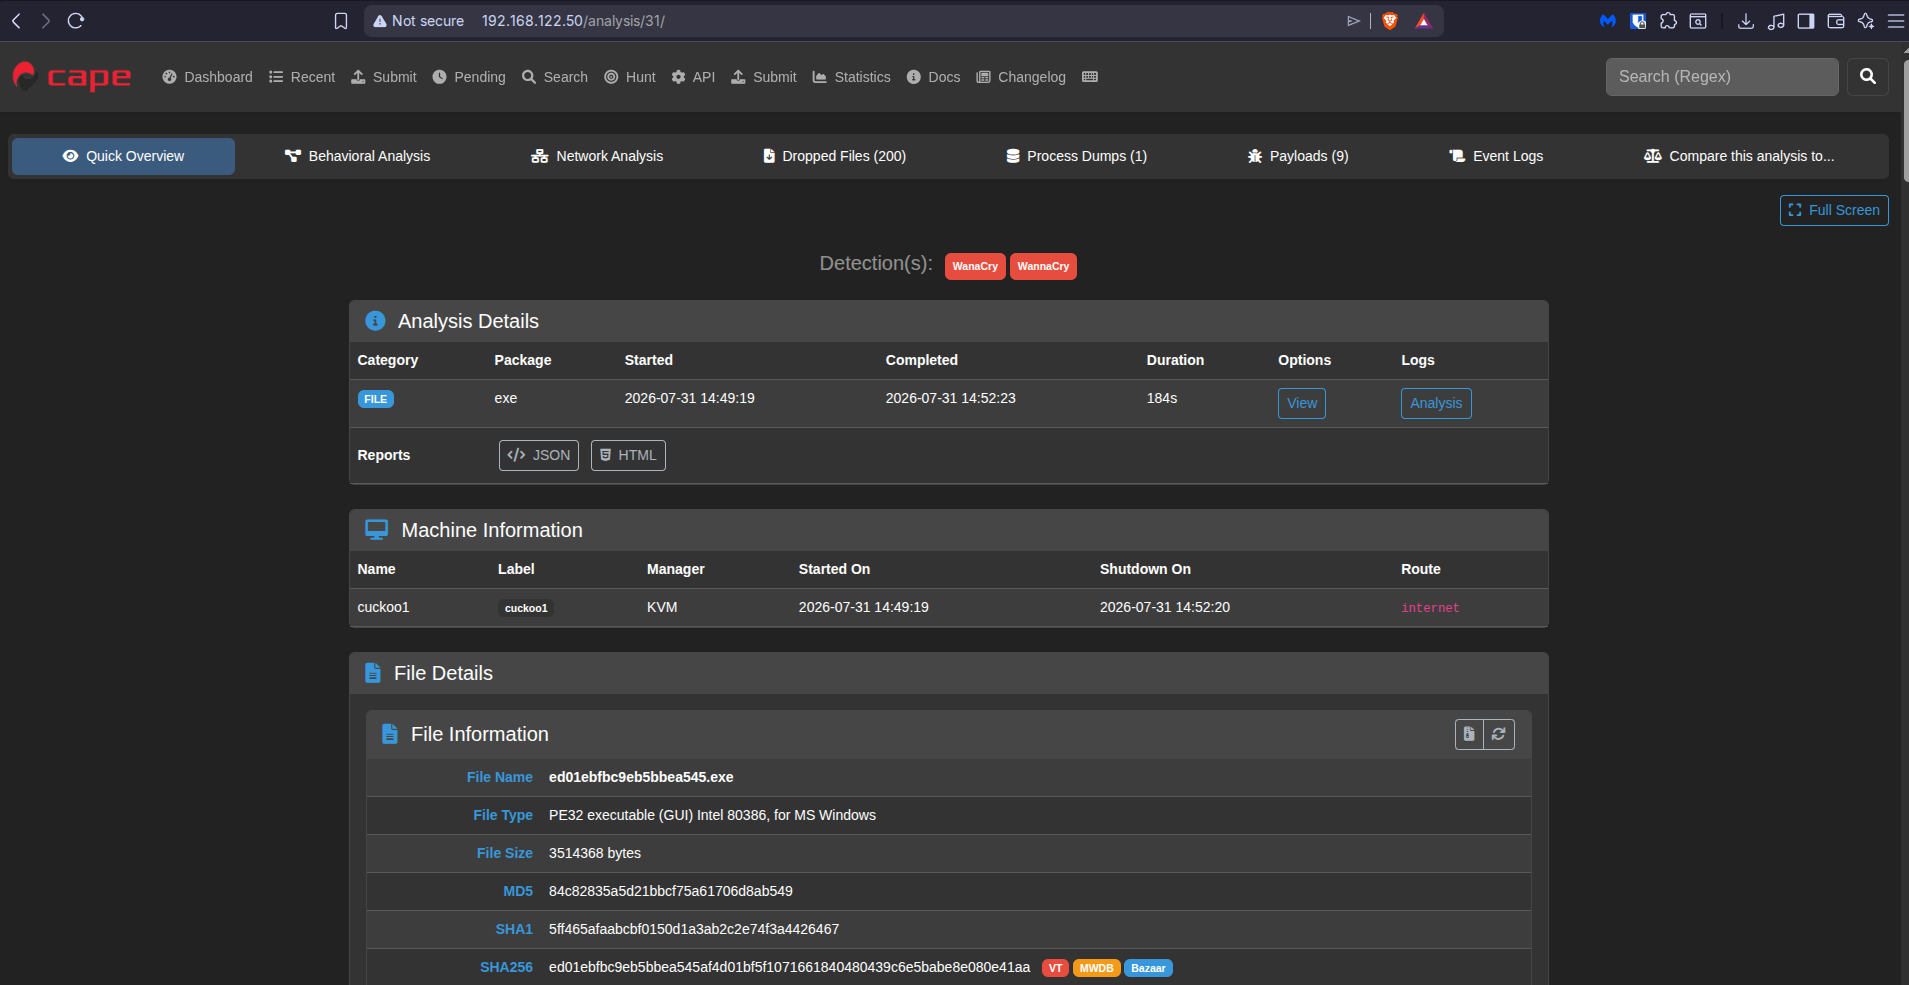This screenshot has height=985, width=1909.
Task: Select the Payloads (9) tab
Action: point(1298,156)
